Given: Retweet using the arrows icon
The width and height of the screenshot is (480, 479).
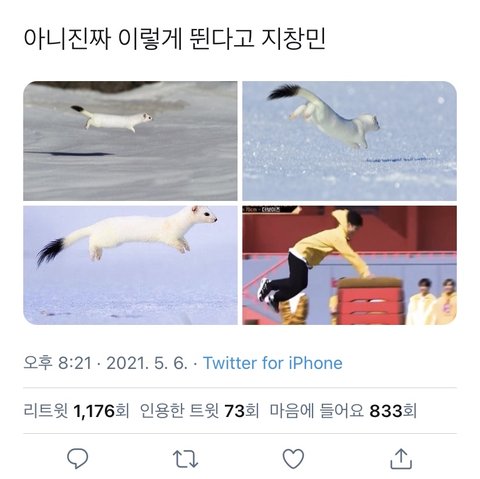Looking at the screenshot, I should 185,459.
